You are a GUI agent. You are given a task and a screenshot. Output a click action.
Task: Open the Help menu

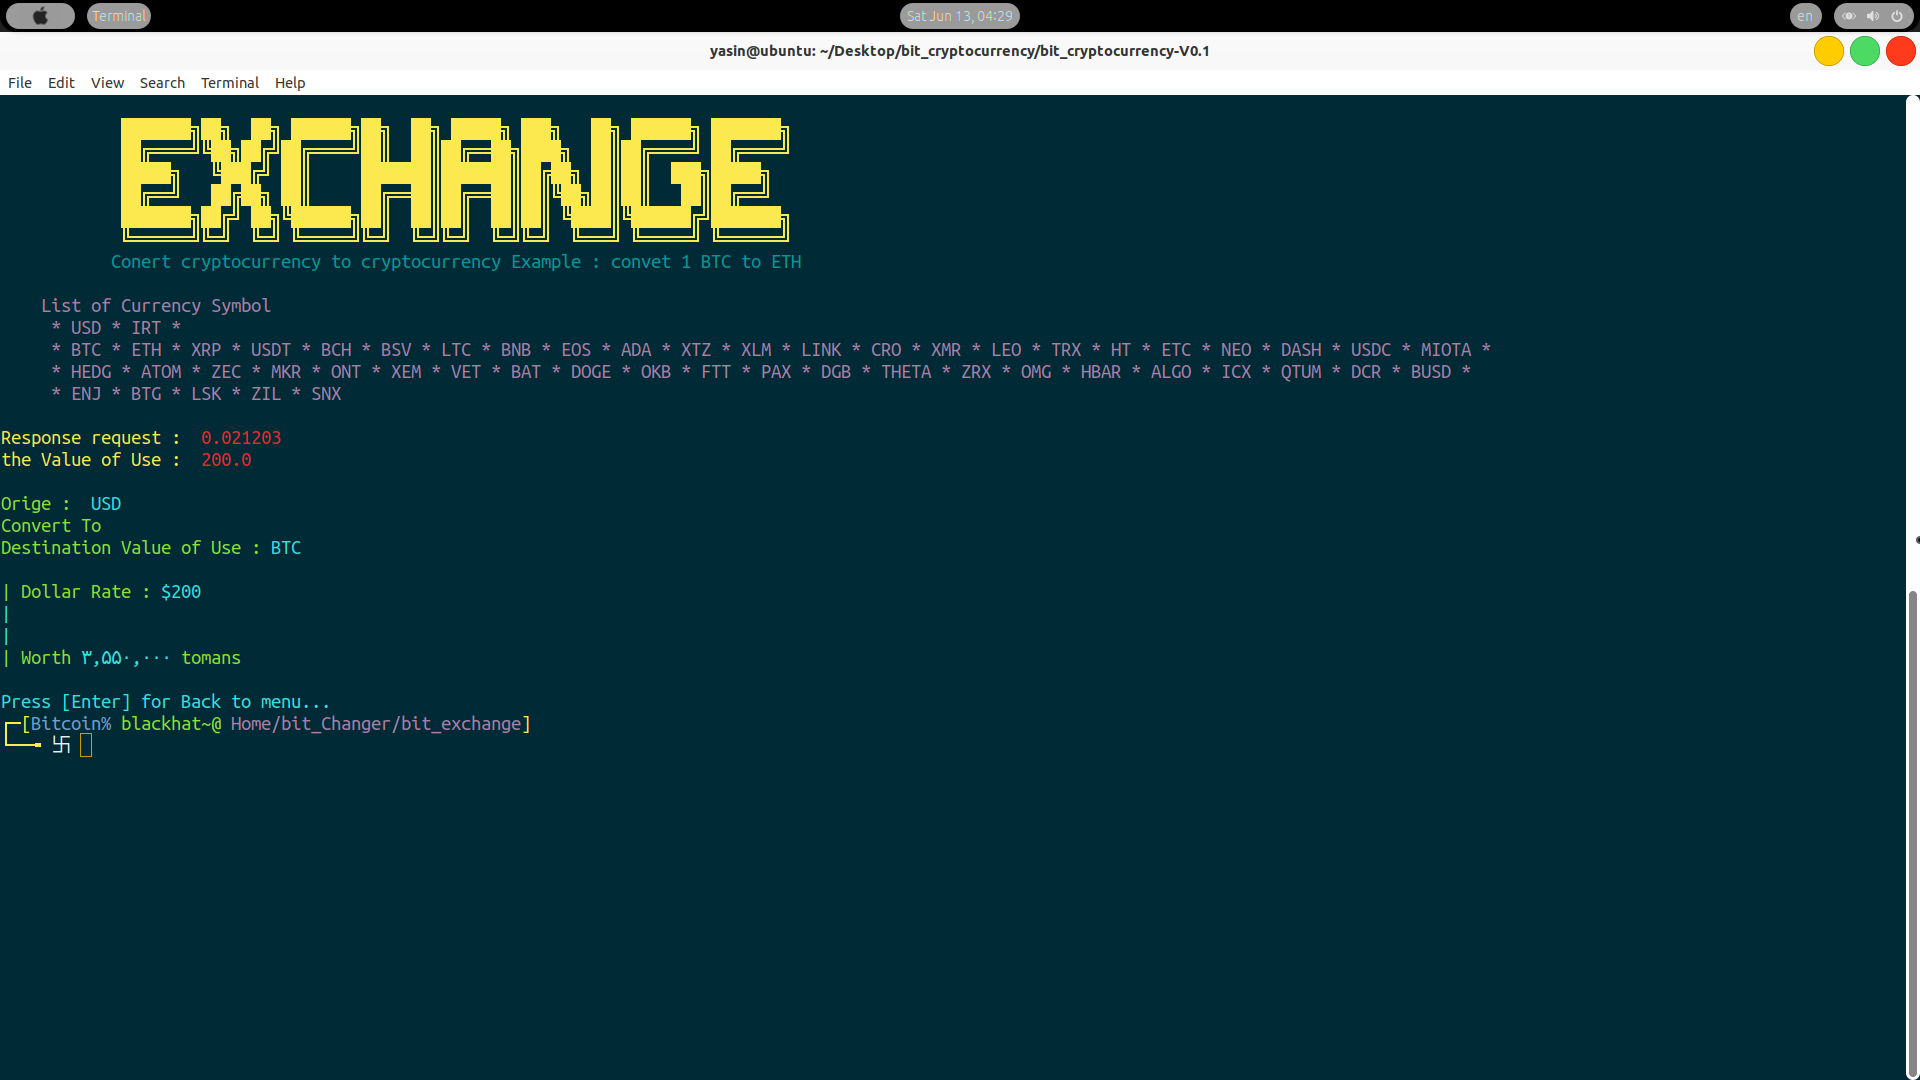[290, 83]
